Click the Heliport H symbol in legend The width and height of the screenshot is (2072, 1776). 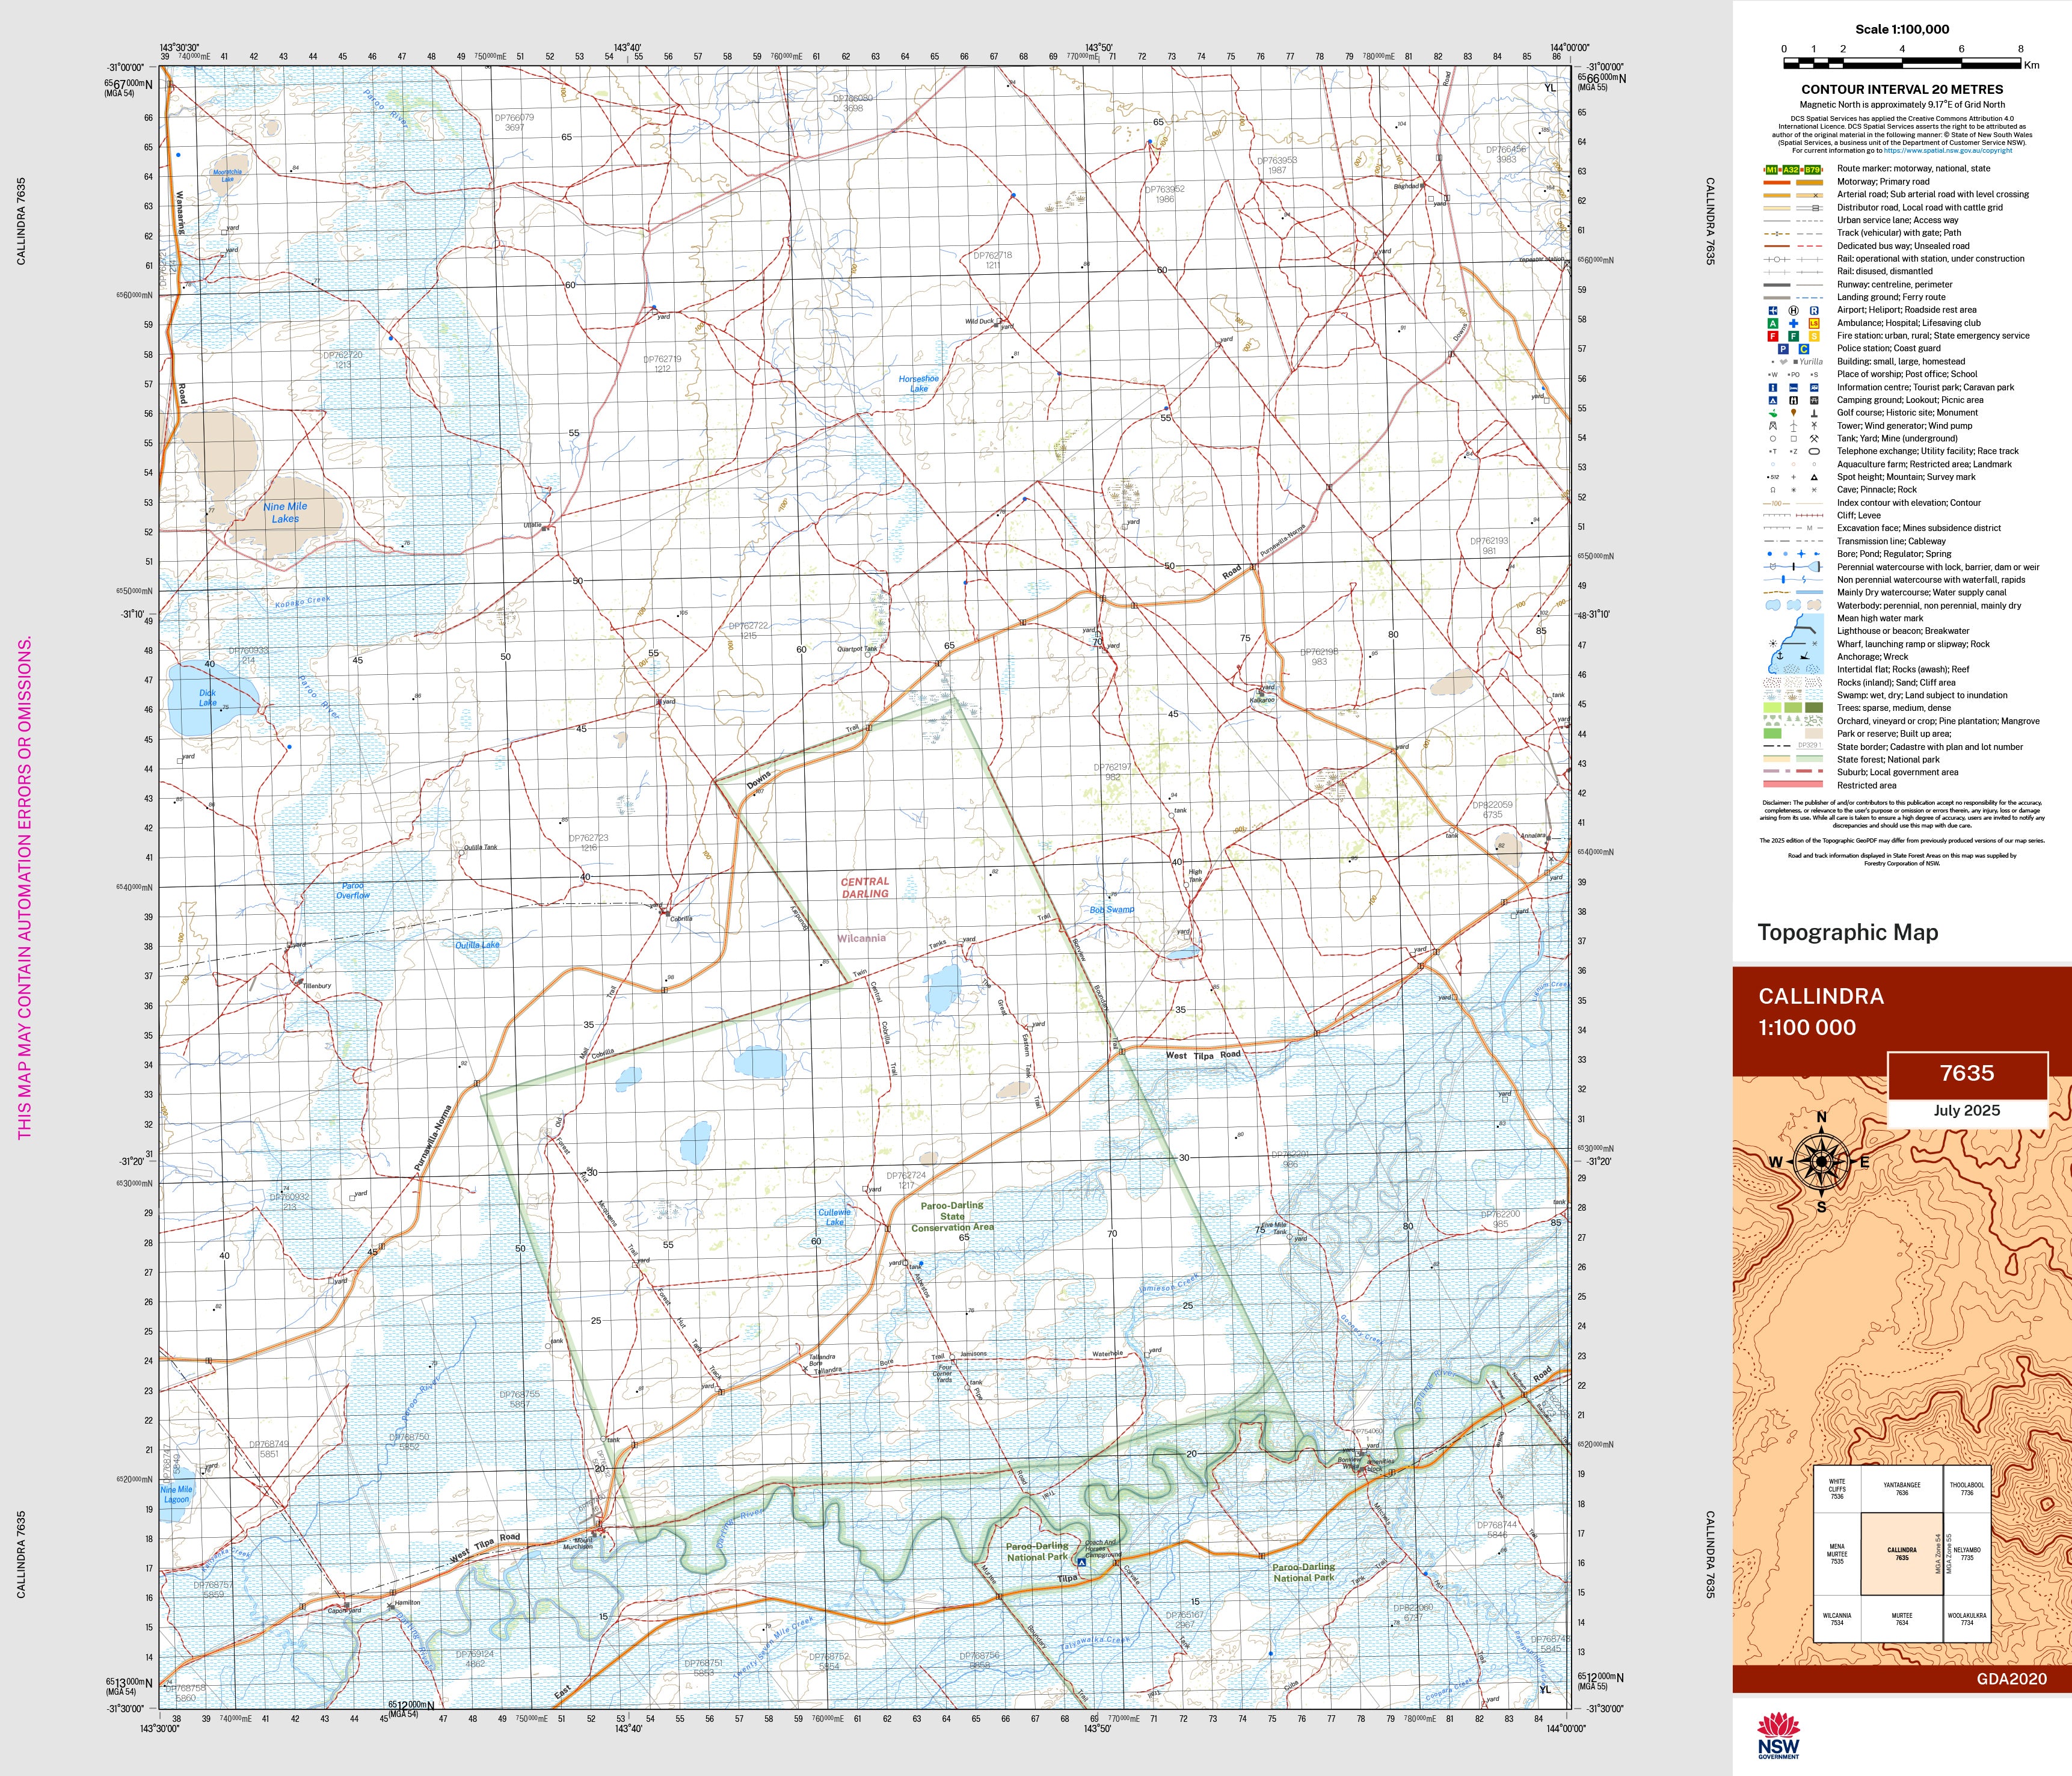(x=1793, y=311)
